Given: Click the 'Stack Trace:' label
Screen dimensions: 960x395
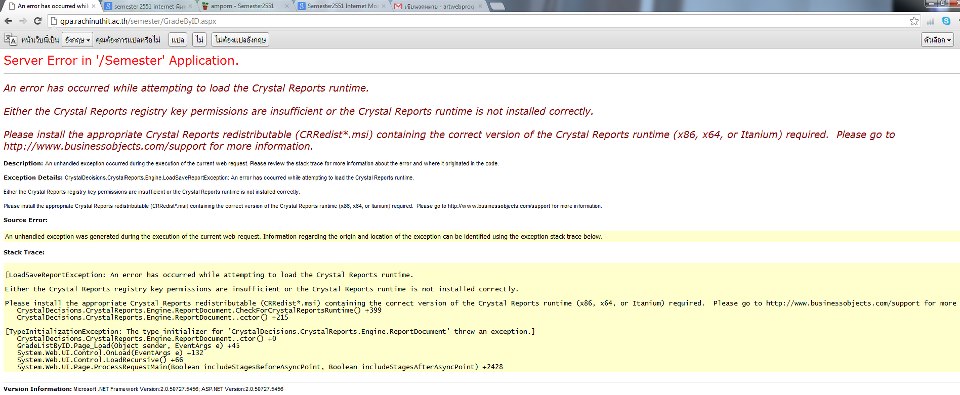Looking at the screenshot, I should click(24, 252).
